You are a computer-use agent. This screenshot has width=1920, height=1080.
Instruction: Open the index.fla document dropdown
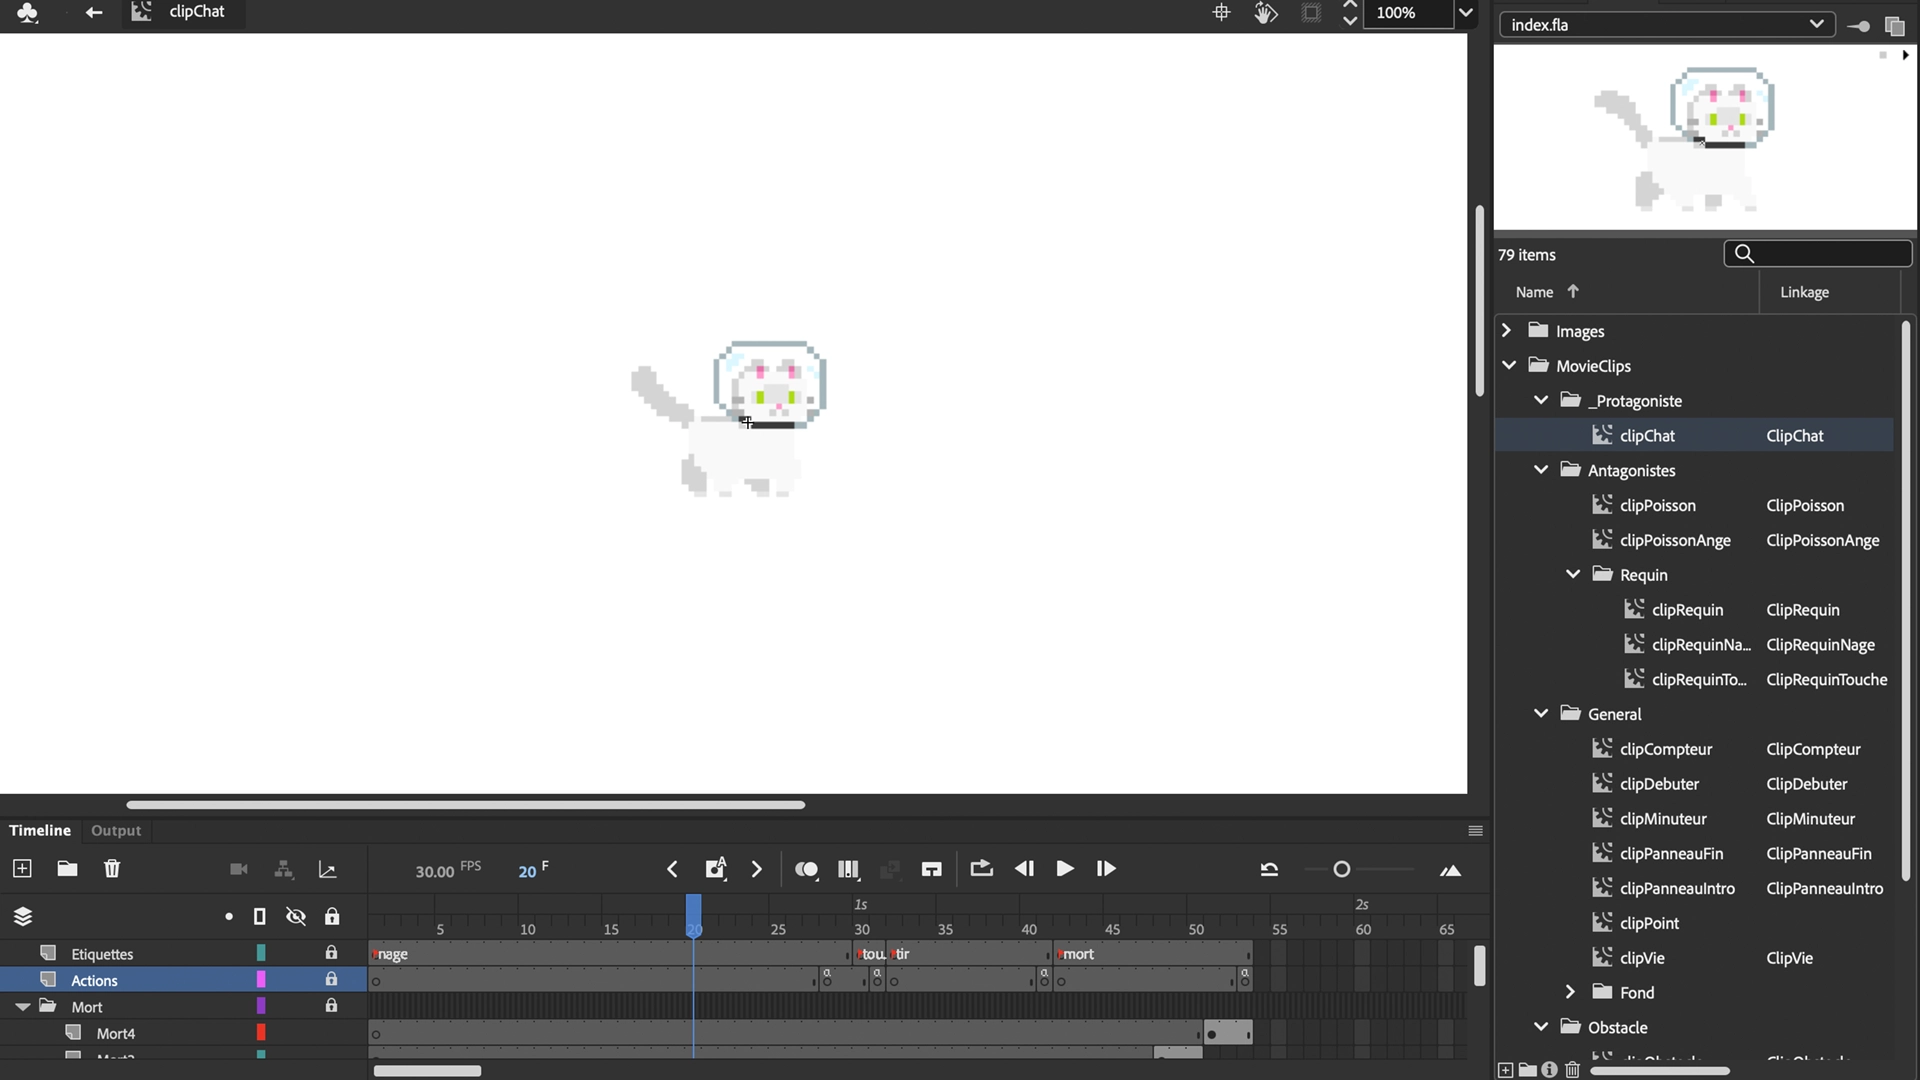tap(1666, 24)
